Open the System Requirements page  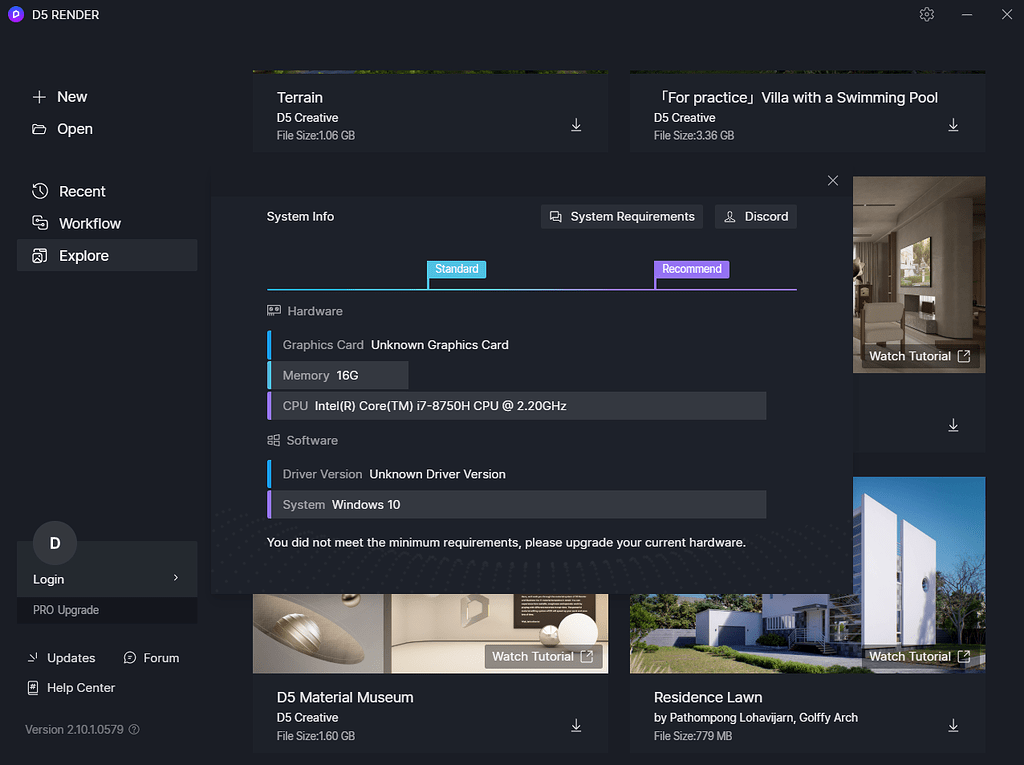tap(622, 216)
